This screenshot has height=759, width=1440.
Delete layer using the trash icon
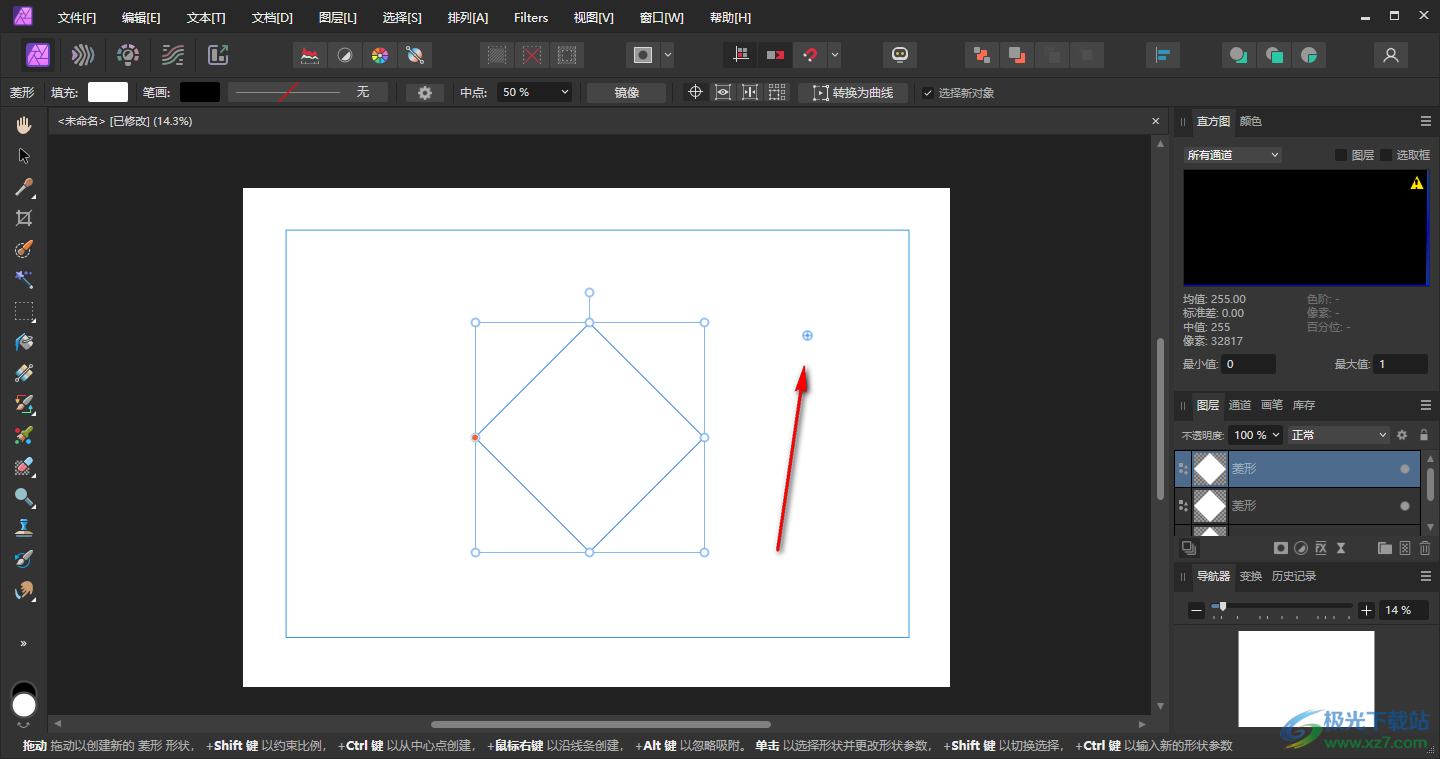[1425, 548]
